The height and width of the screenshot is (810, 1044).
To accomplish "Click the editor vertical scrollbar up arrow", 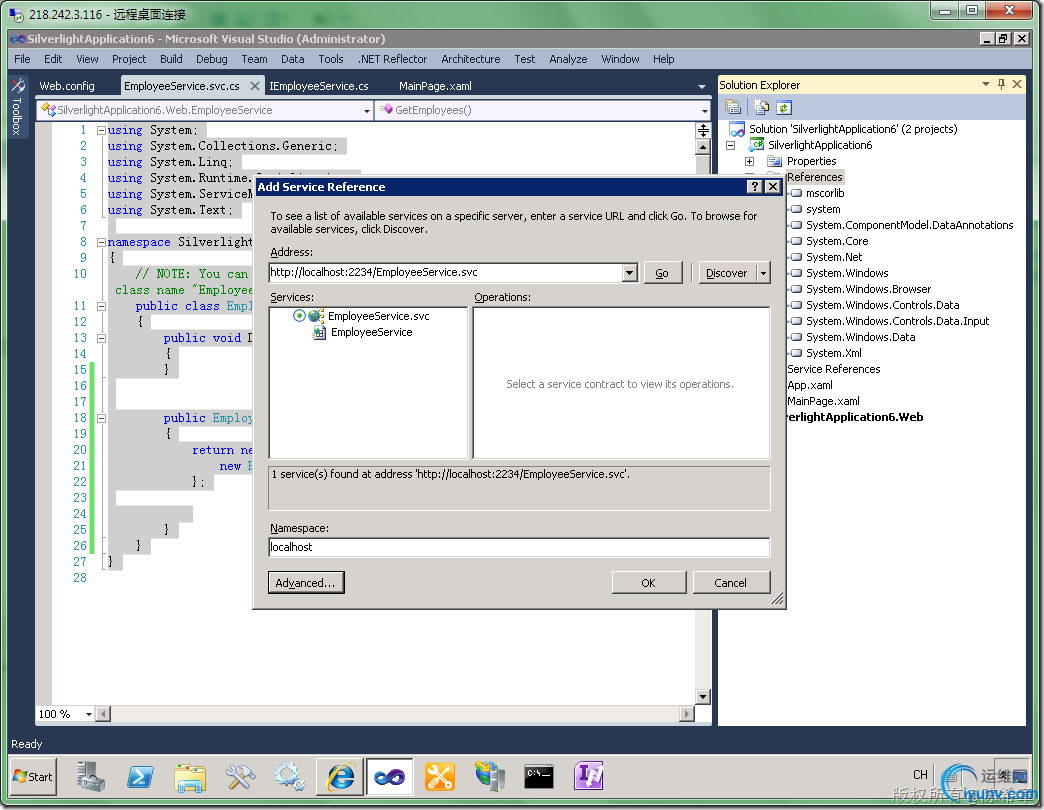I will coord(703,146).
